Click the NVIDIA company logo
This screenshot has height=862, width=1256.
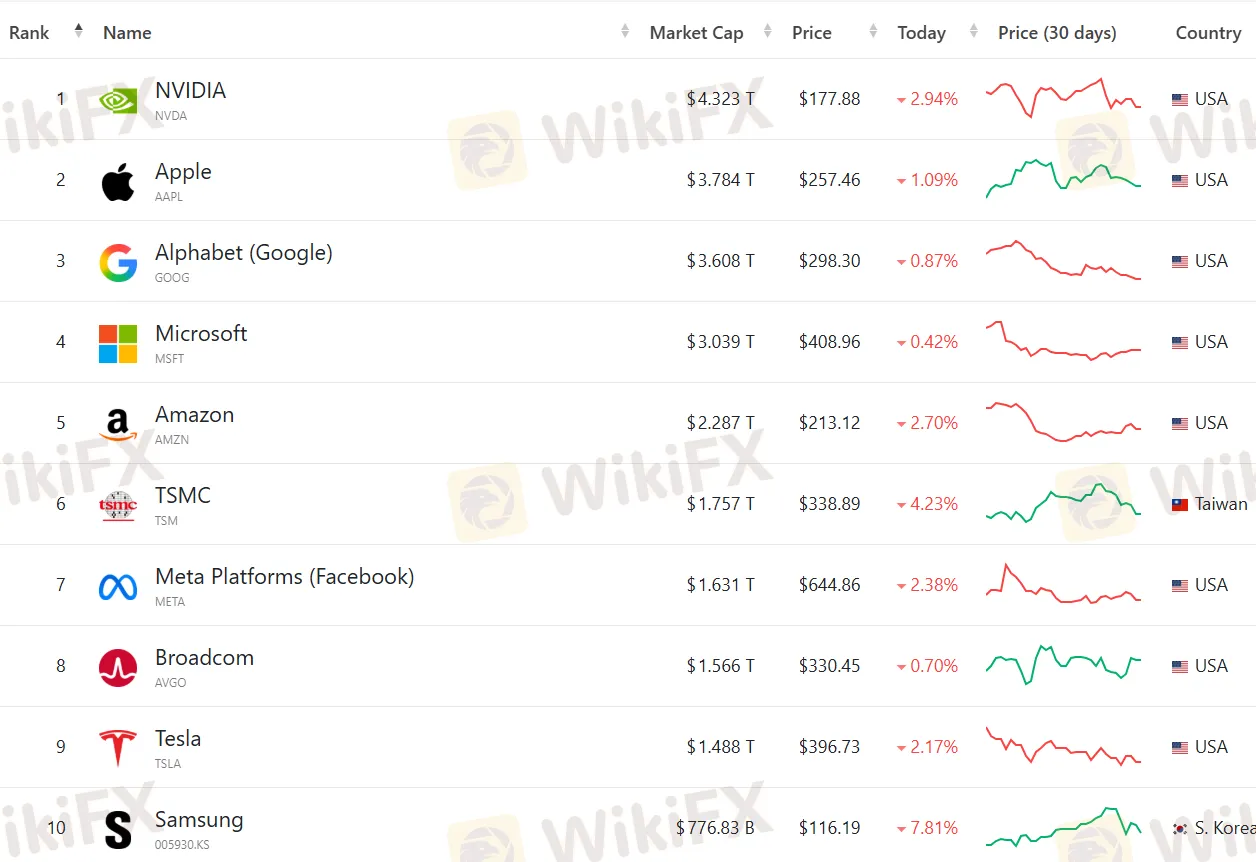point(118,99)
